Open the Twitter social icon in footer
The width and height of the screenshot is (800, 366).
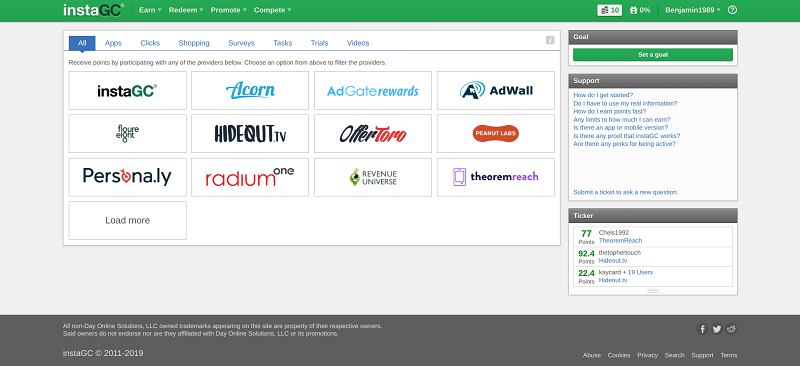[x=717, y=329]
